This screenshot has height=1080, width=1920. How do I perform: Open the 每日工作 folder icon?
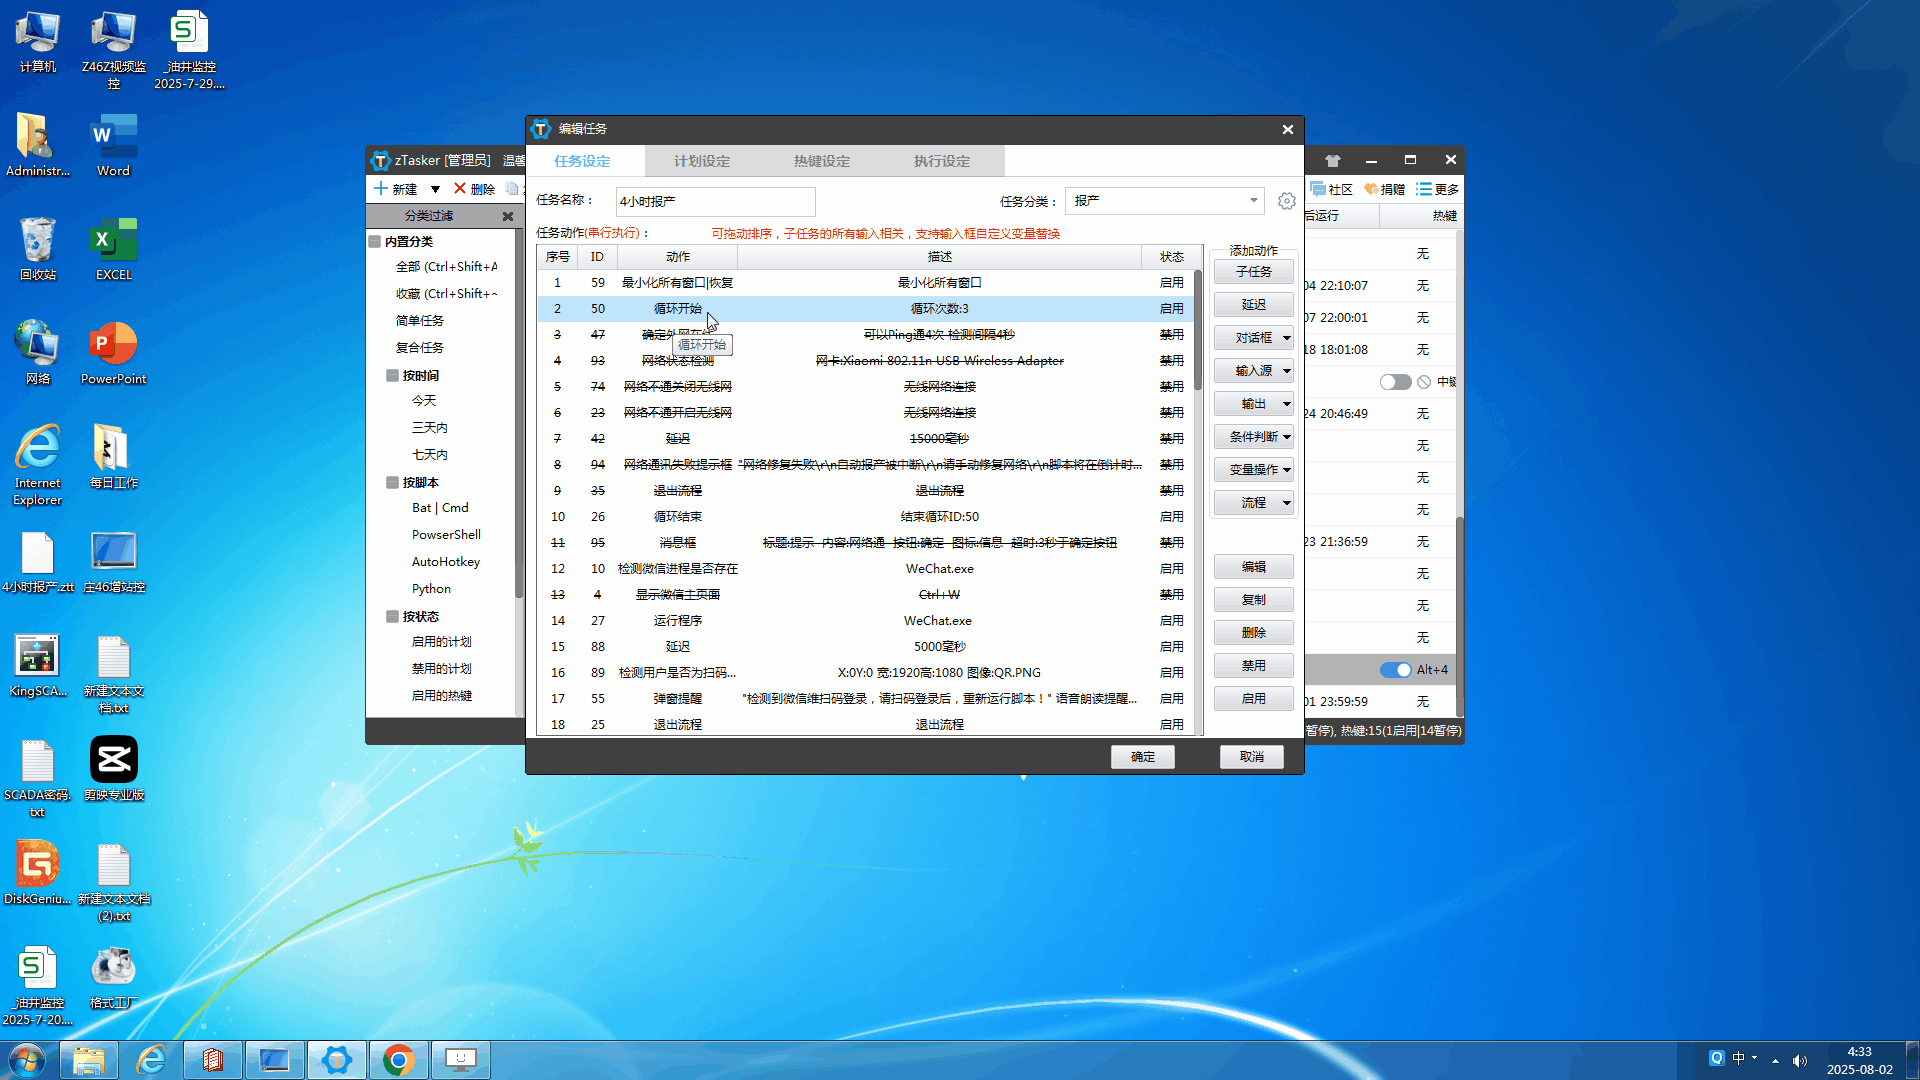pyautogui.click(x=114, y=457)
